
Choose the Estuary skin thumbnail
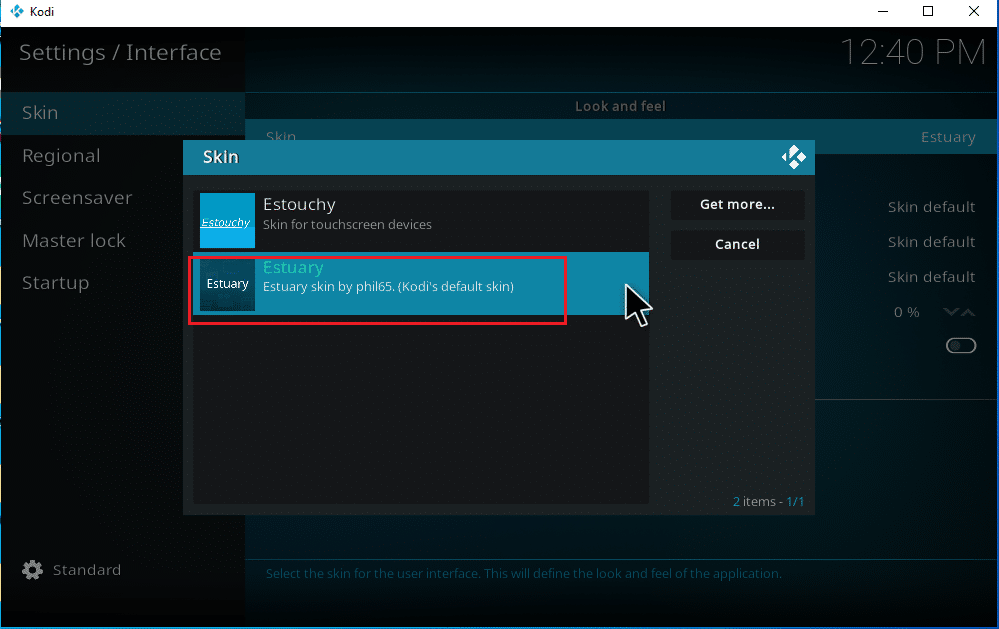(x=227, y=284)
